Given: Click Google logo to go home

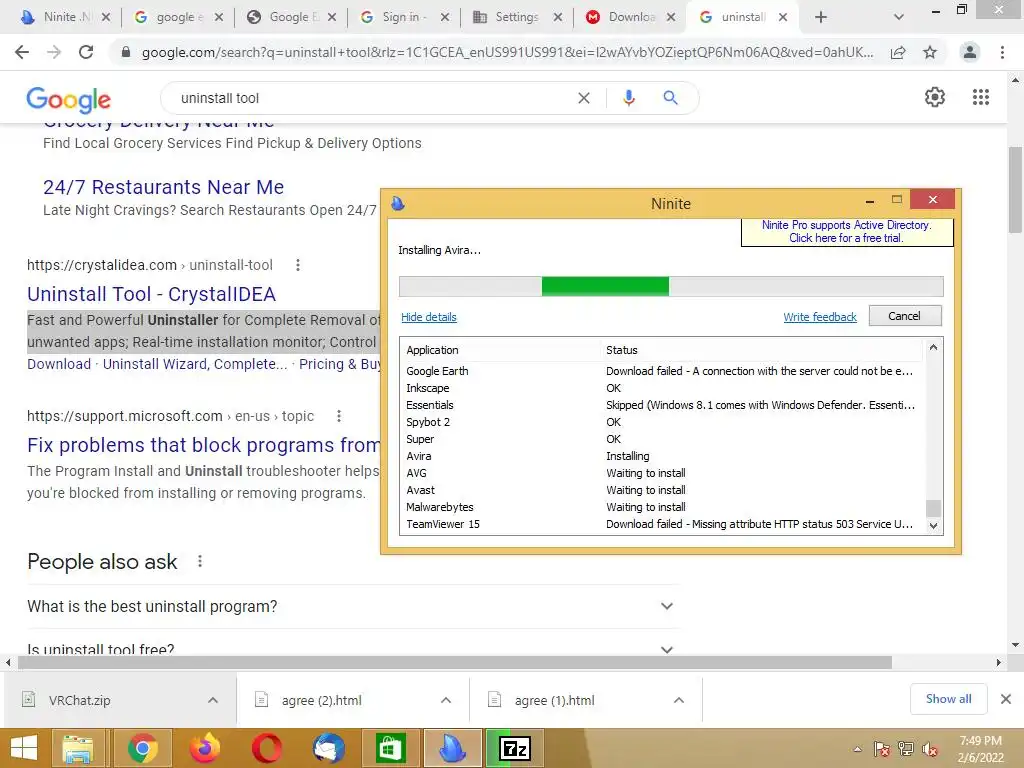Looking at the screenshot, I should (x=69, y=99).
